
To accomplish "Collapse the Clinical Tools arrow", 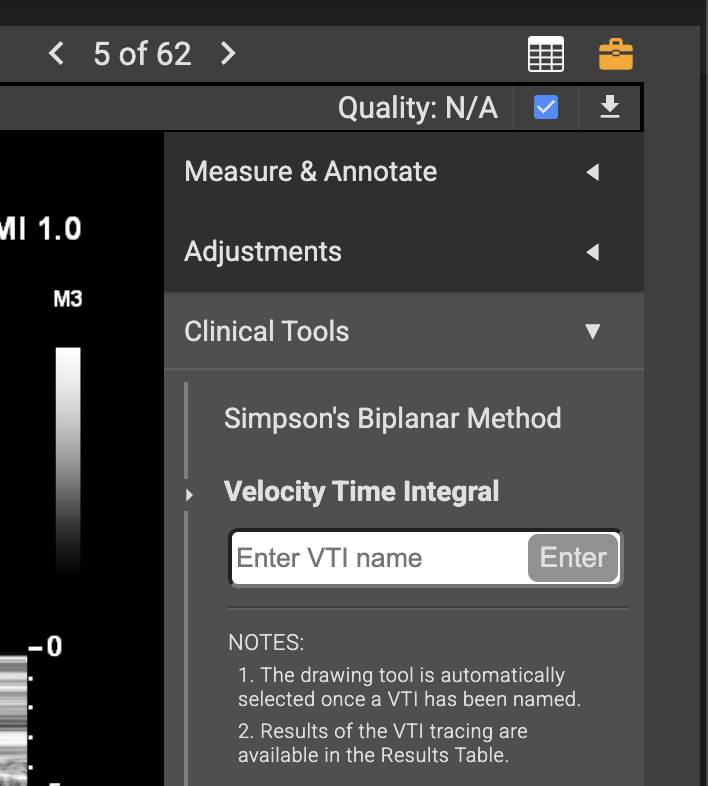I will click(x=593, y=331).
